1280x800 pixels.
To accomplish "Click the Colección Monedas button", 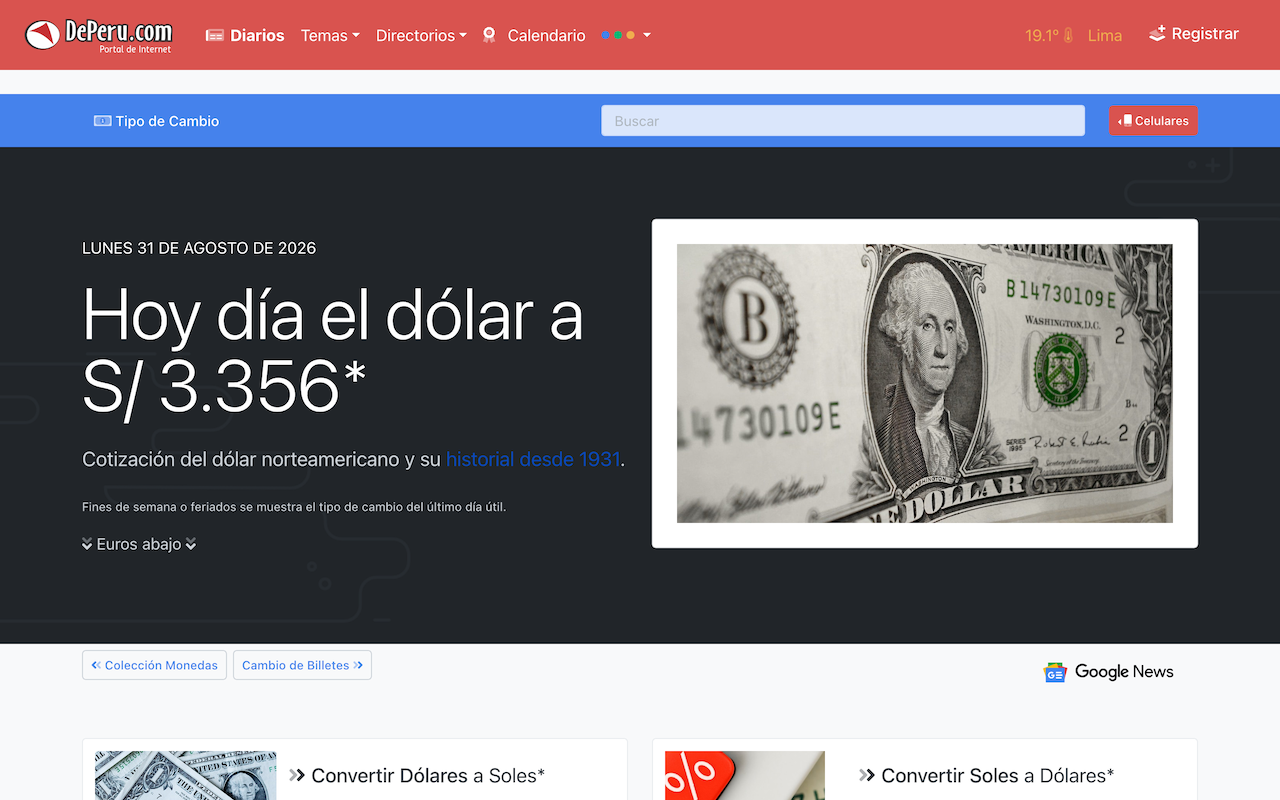I will pos(154,665).
